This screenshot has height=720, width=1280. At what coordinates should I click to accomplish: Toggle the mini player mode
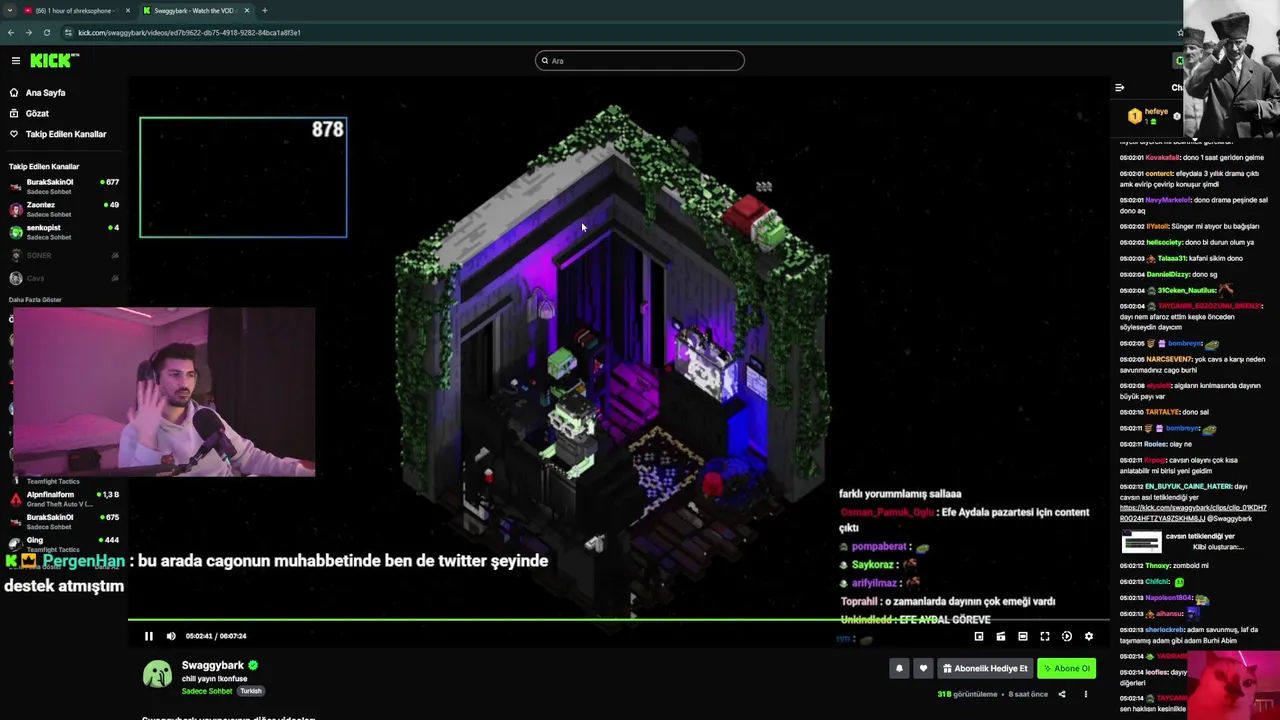pyautogui.click(x=979, y=636)
